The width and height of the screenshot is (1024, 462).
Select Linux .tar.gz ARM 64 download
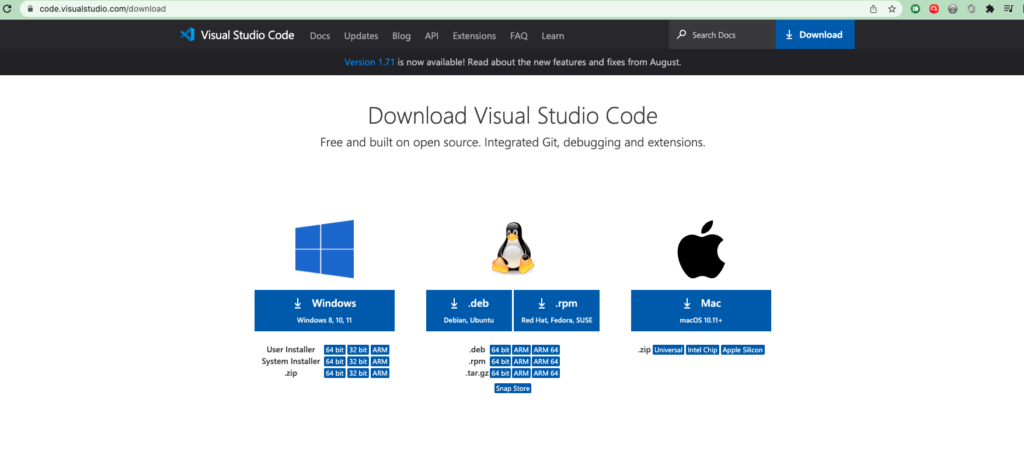(x=546, y=373)
